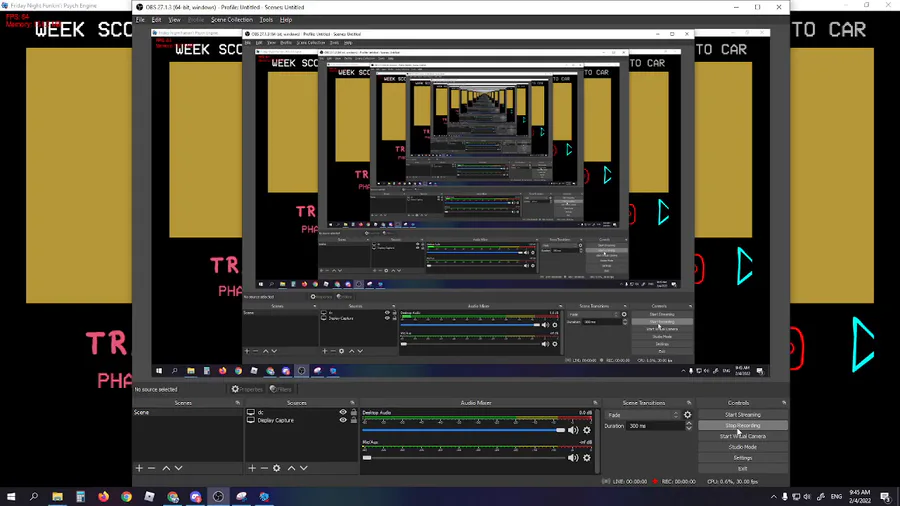The image size is (900, 506).
Task: Move source up in Sources panel
Action: 291,468
